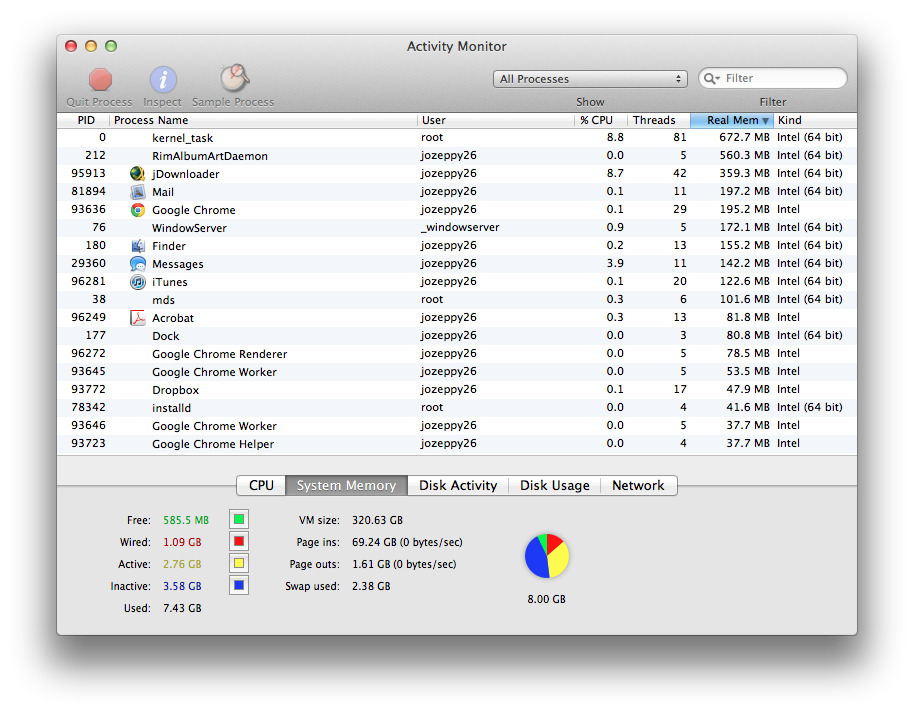Click the _windowserver user cell
The image size is (914, 714).
pos(460,227)
